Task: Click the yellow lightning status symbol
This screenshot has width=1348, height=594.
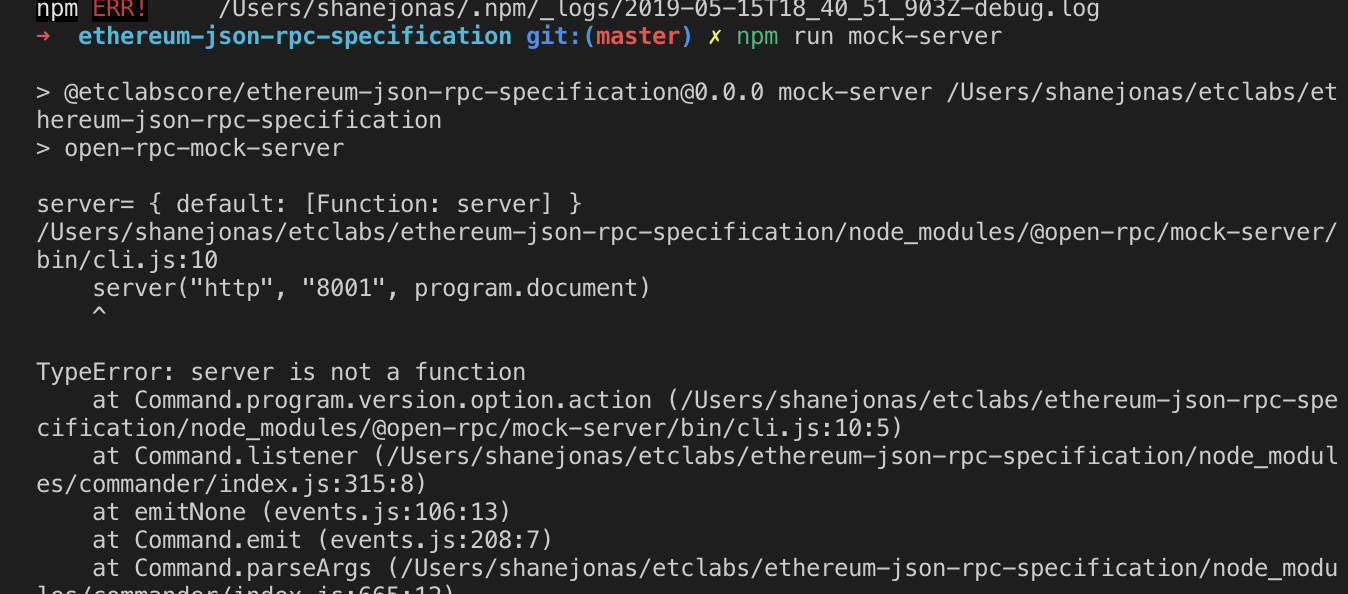Action: 716,36
